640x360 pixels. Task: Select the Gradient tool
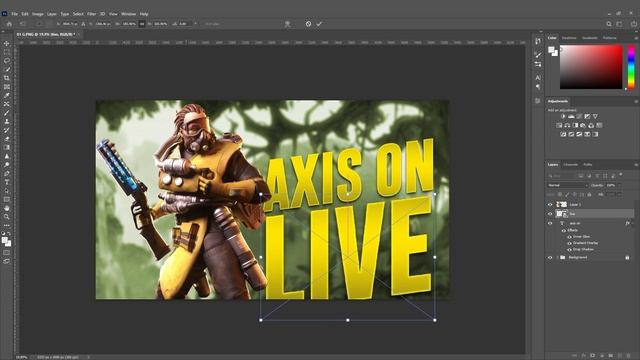click(x=7, y=147)
